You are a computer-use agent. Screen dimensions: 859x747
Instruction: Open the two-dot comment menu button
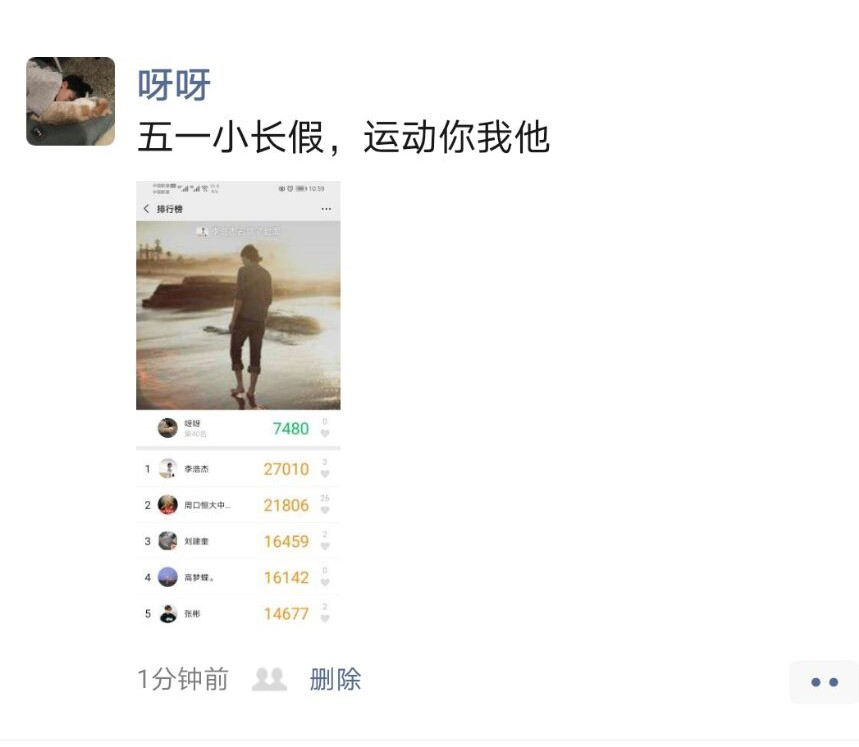[824, 682]
